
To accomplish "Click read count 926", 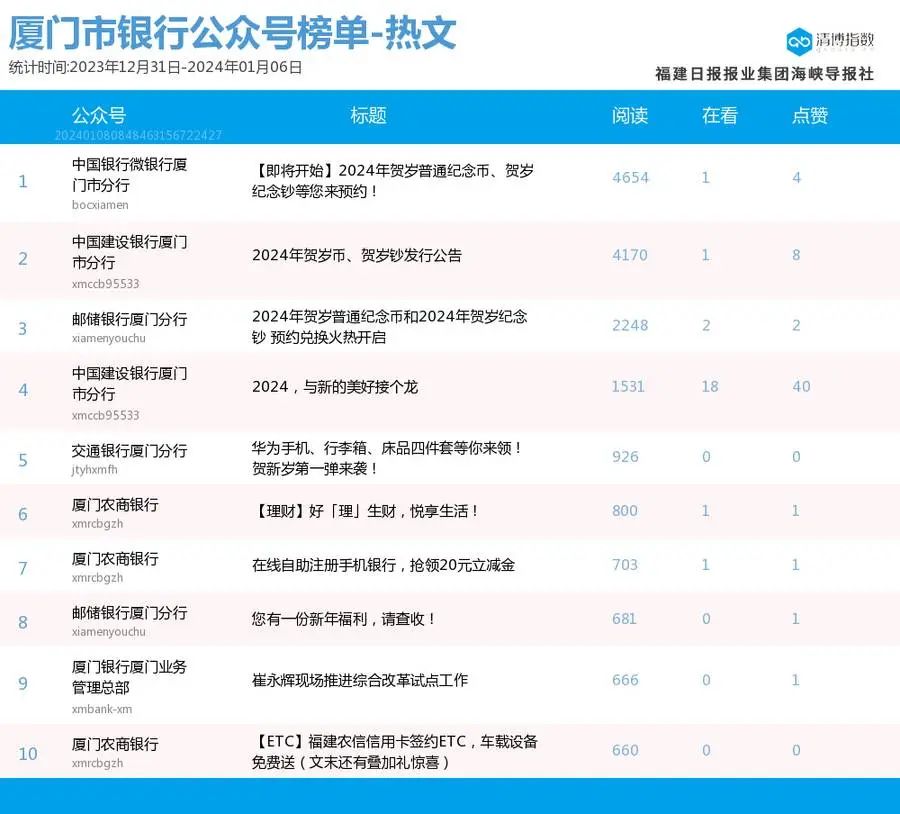I will 624,456.
